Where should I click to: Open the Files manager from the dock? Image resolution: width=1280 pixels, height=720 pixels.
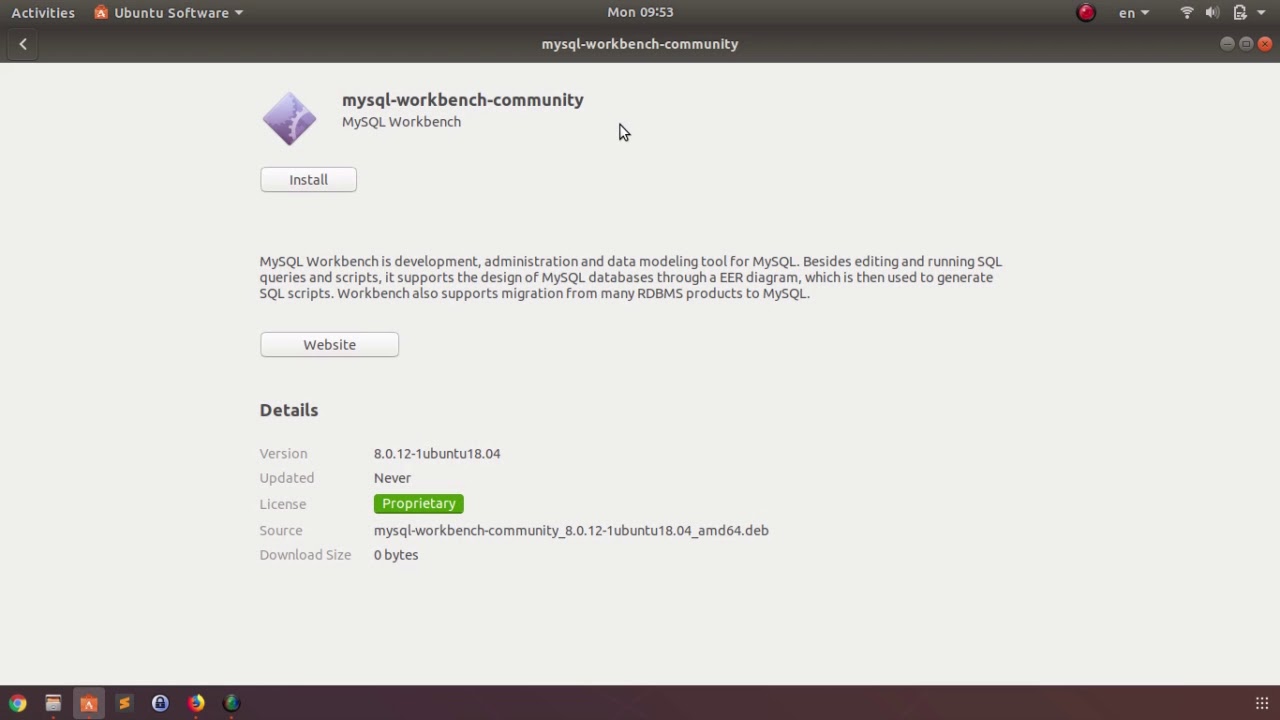tap(53, 703)
